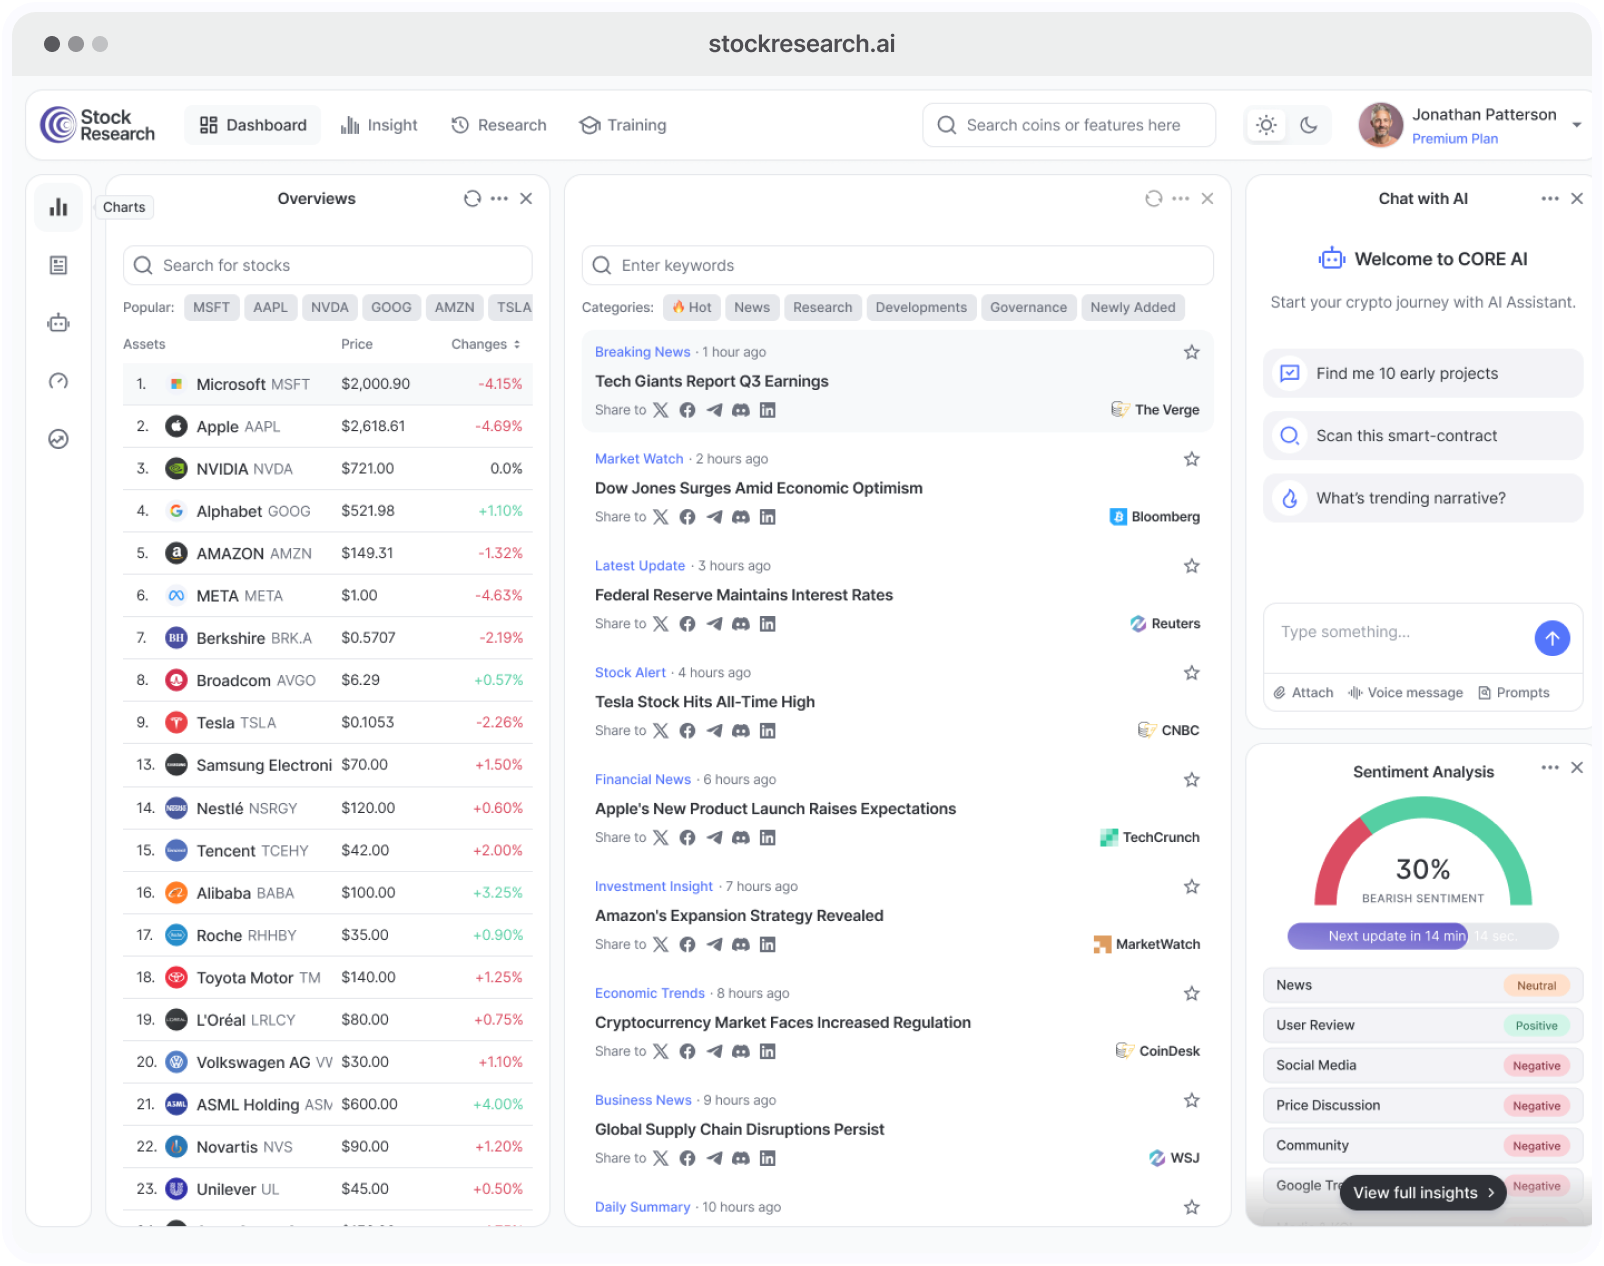Star the Tesla Stock Hits All-Time High article

click(x=1192, y=673)
